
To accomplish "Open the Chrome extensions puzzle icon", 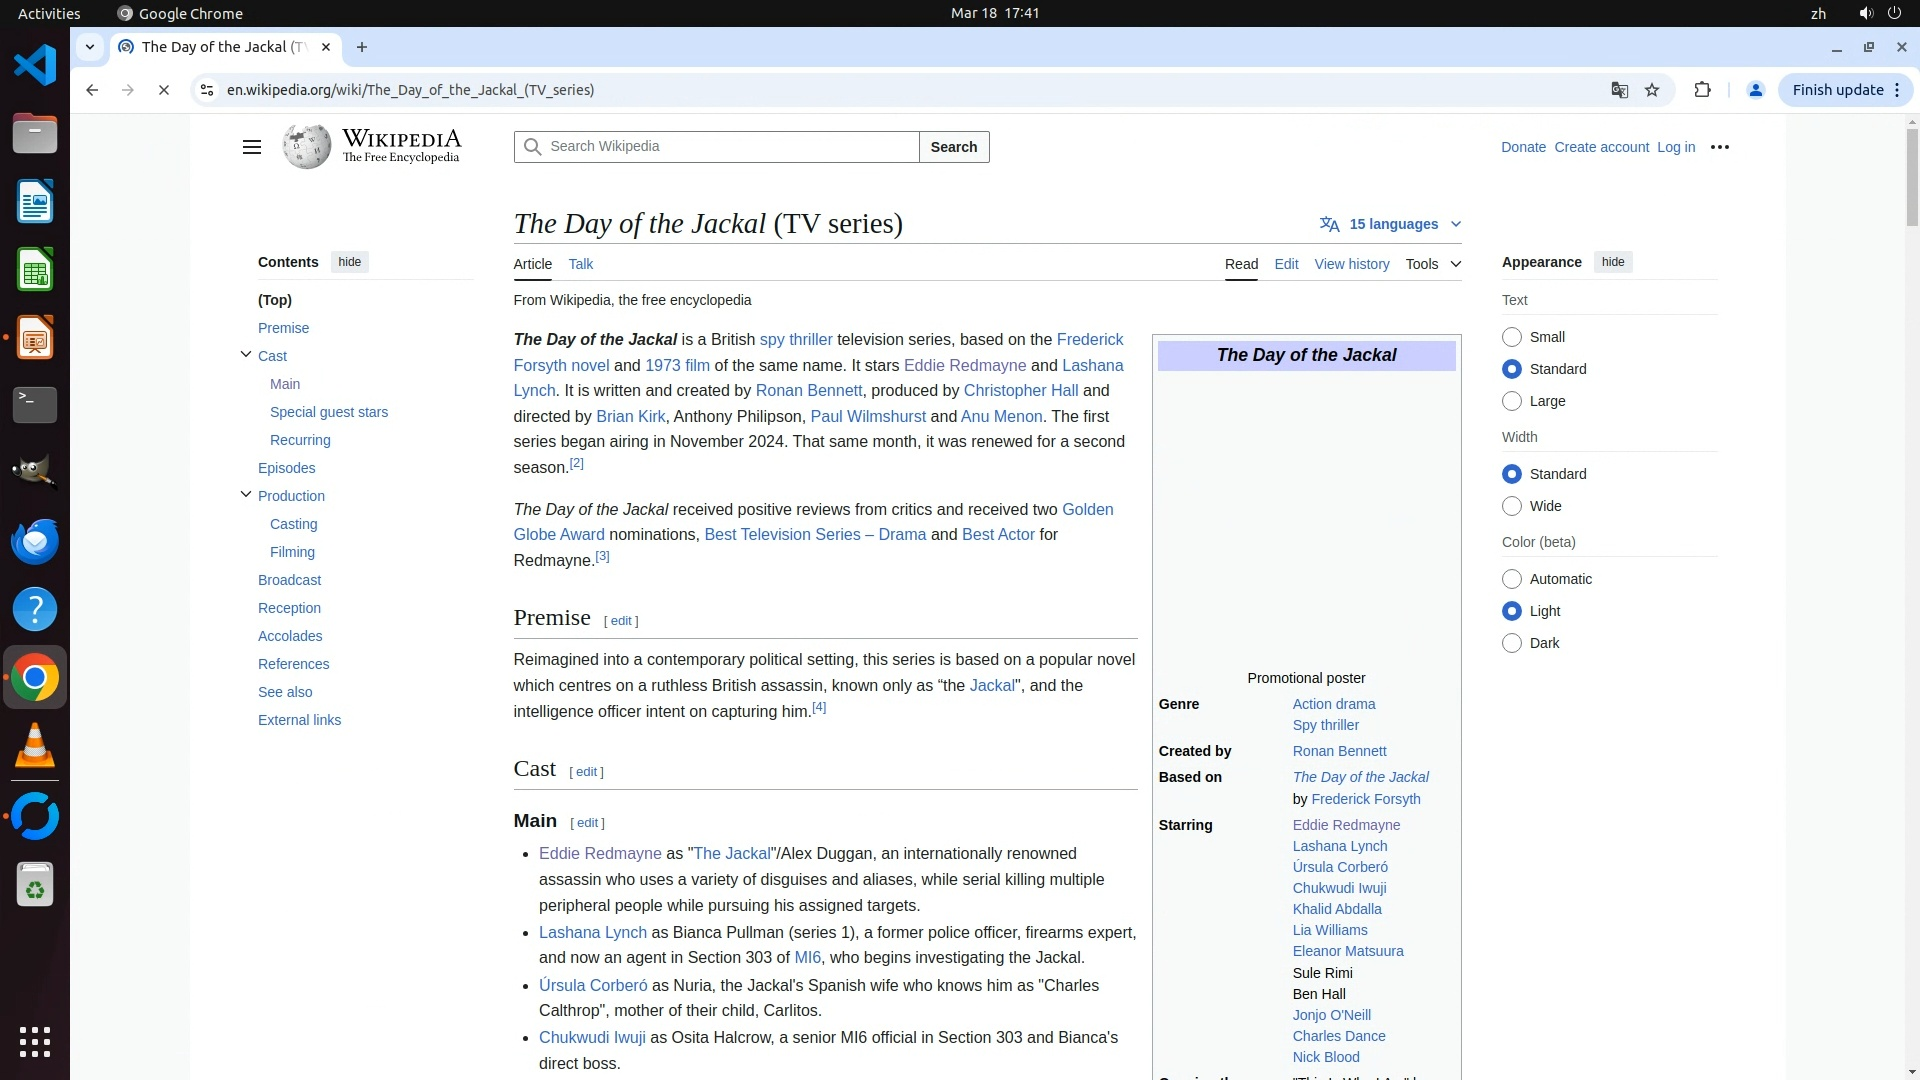I will pyautogui.click(x=1702, y=90).
